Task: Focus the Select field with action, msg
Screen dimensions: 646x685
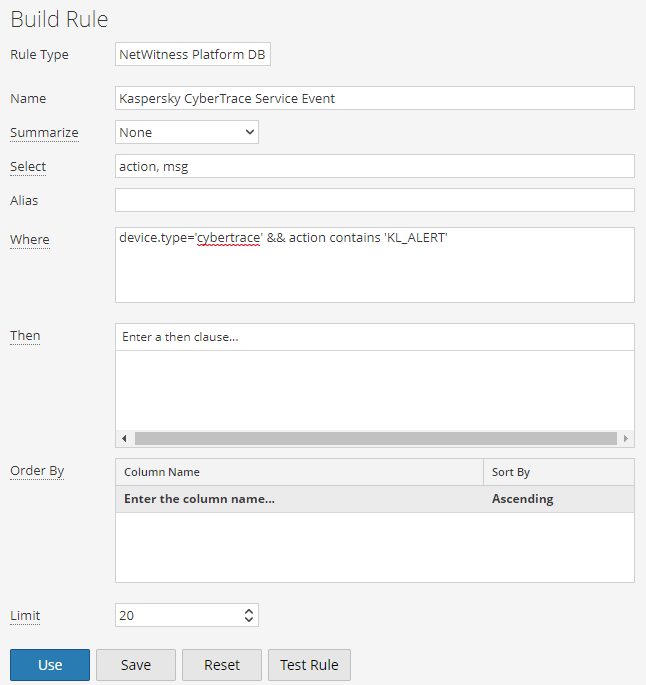Action: [375, 166]
